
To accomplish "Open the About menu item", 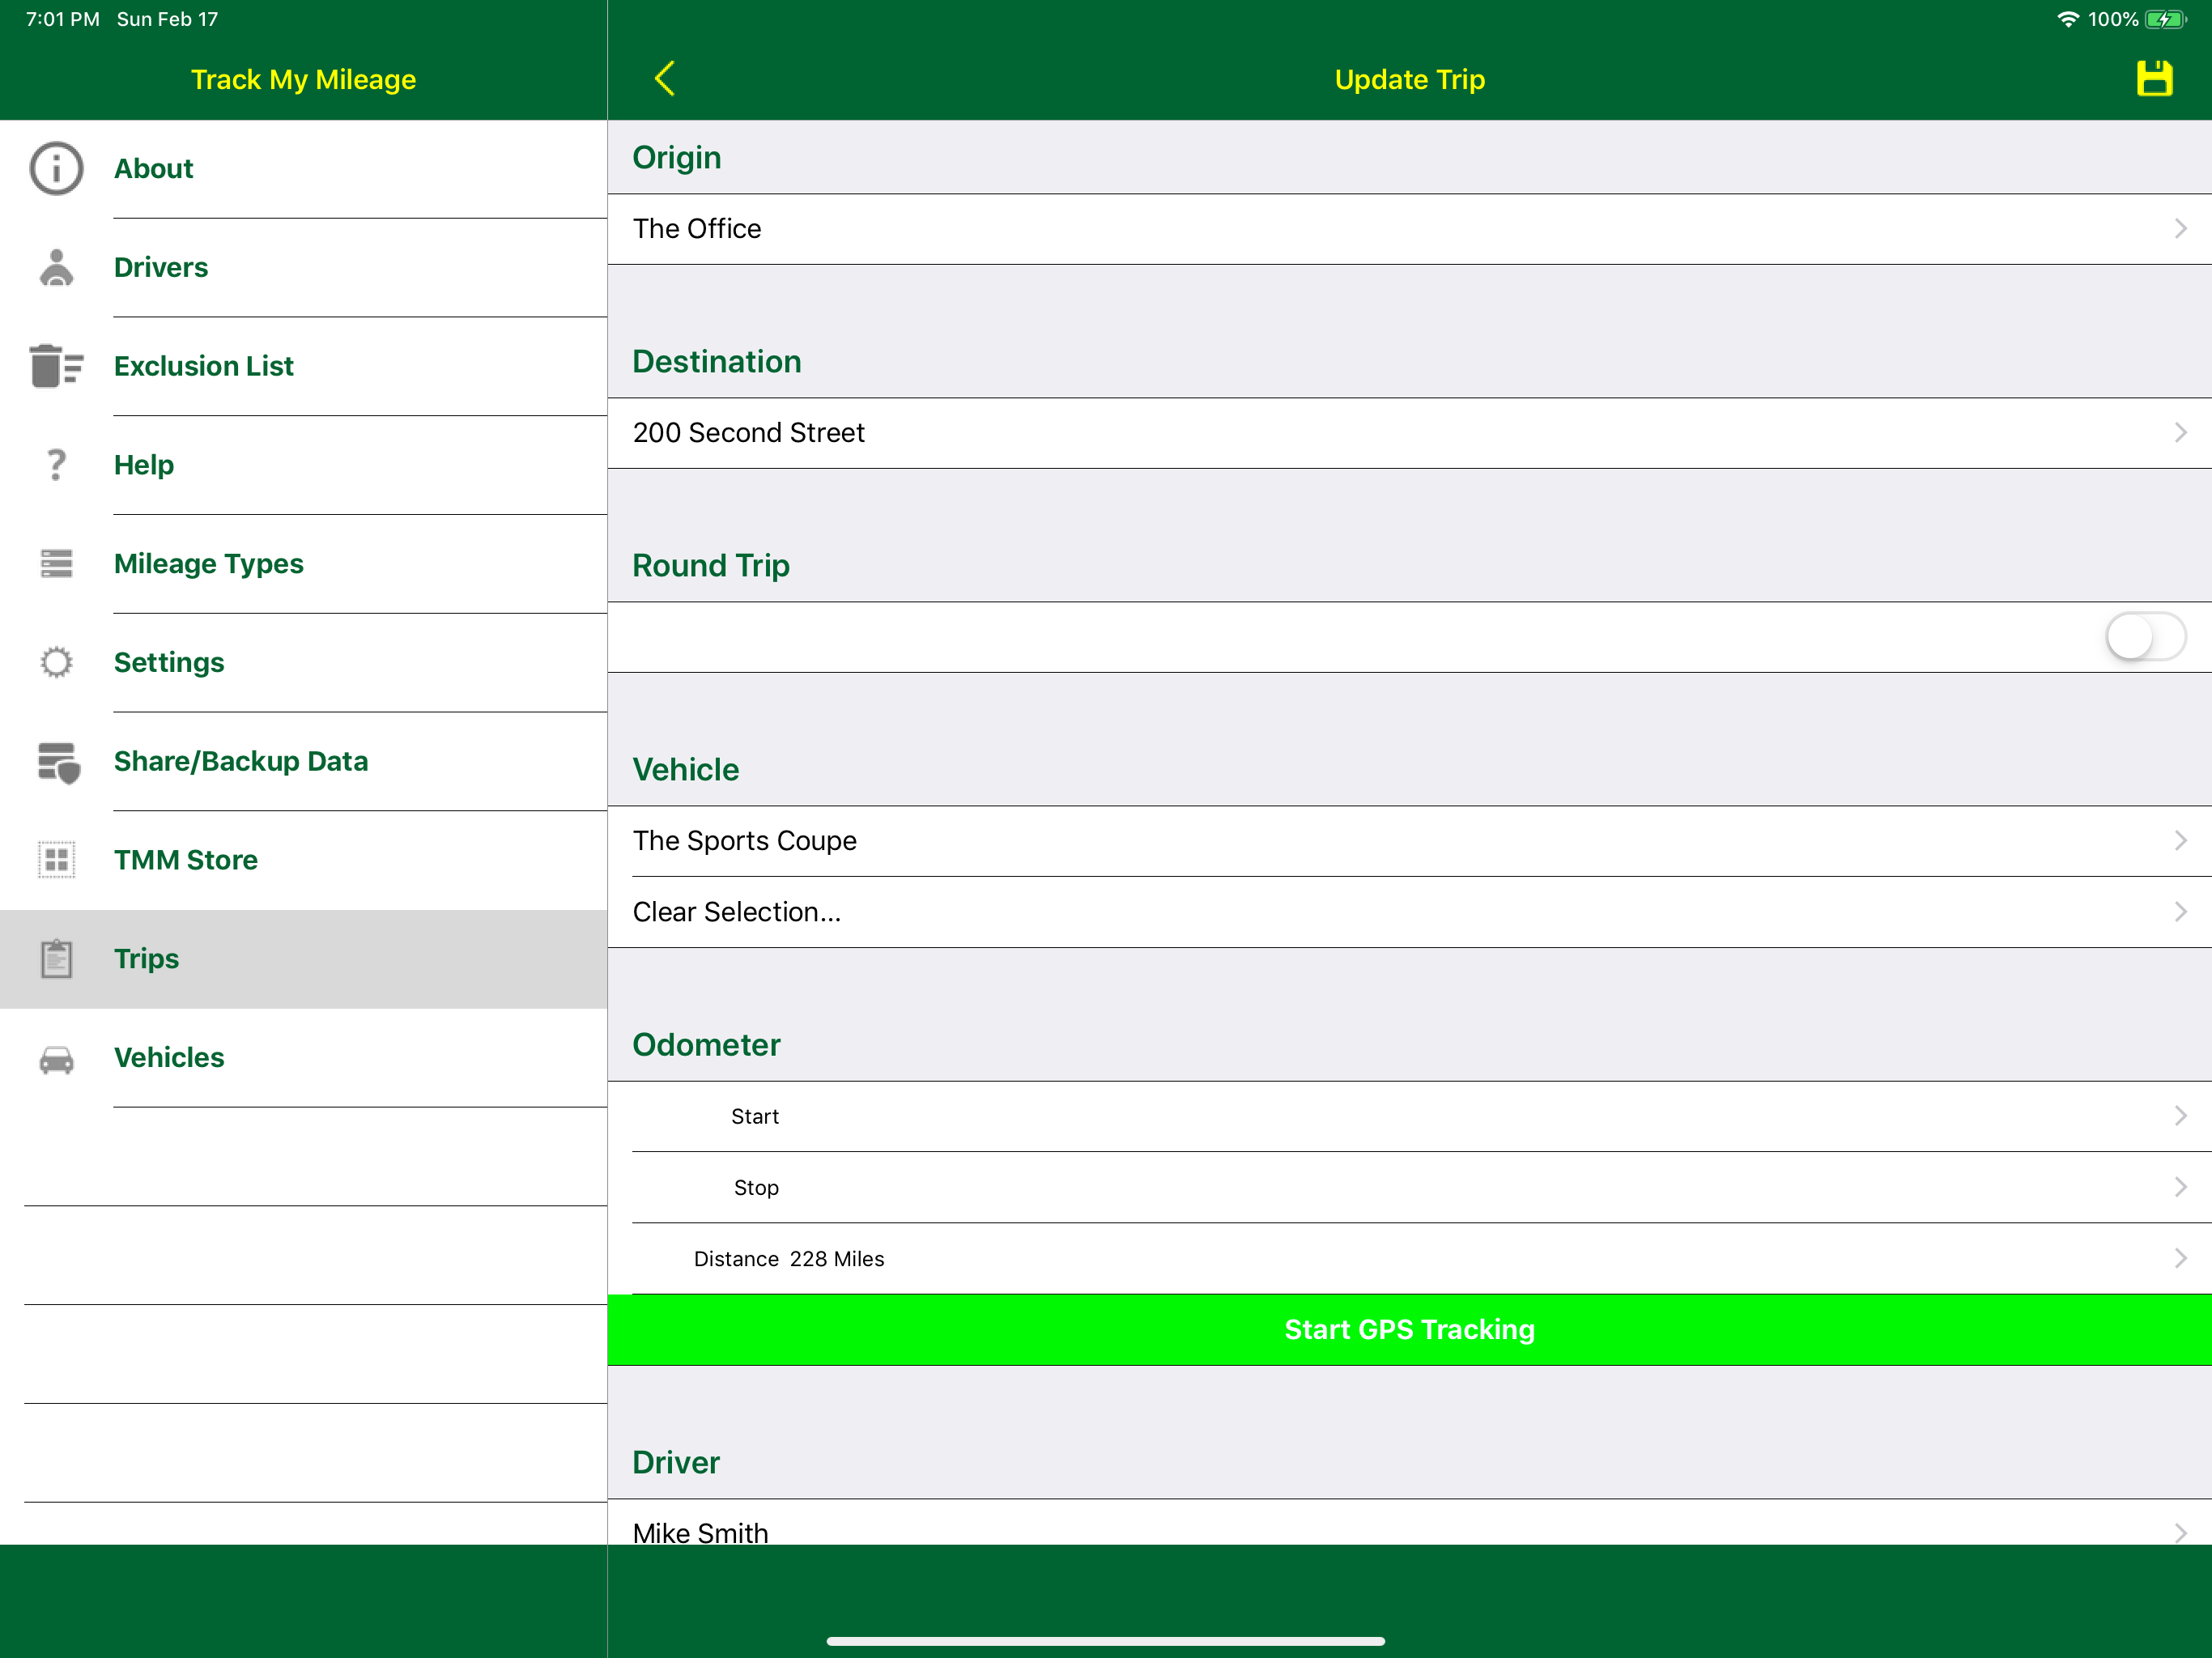I will [303, 169].
